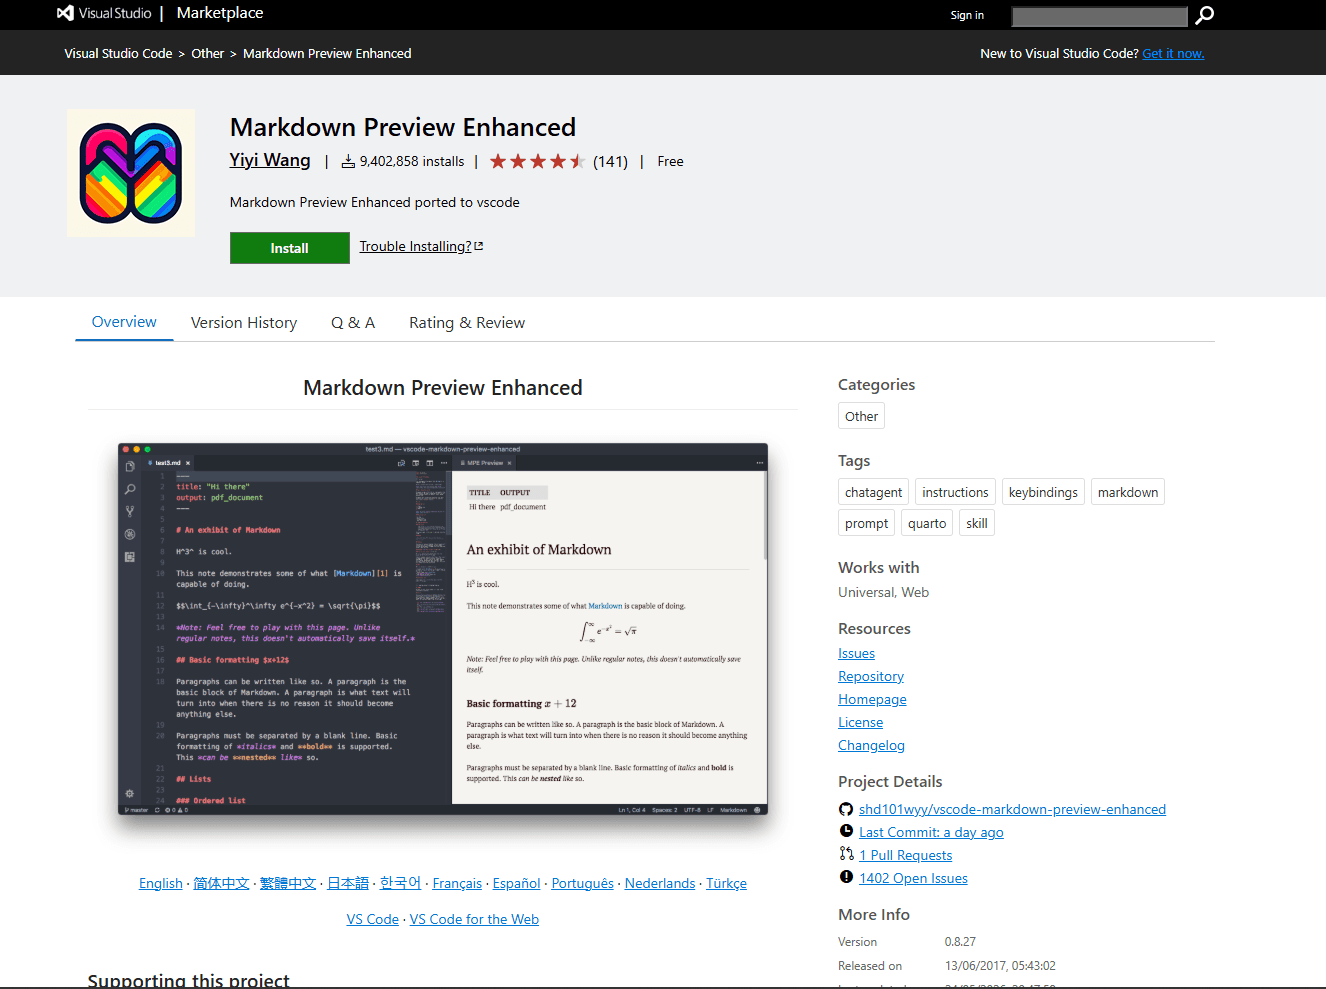
Task: Click the extension preview screenshot
Action: coord(443,629)
